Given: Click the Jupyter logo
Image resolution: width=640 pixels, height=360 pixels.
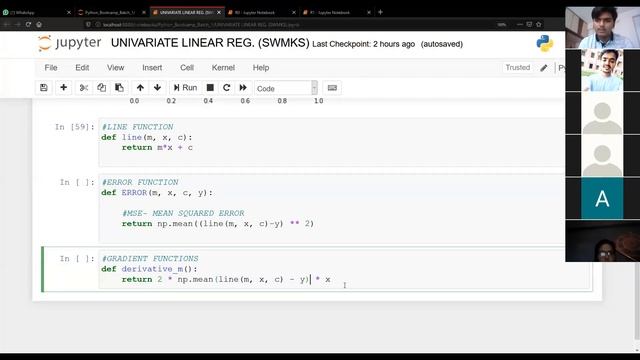Looking at the screenshot, I should 69,43.
